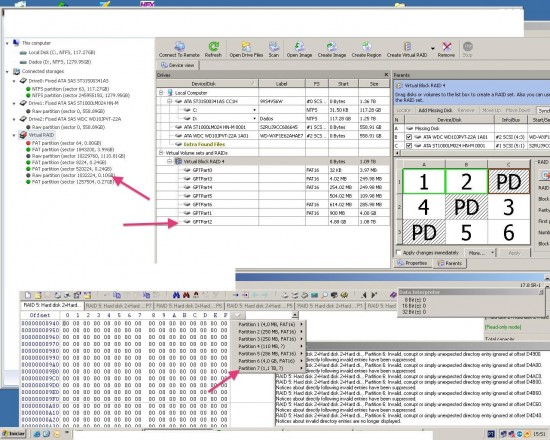Select ATA WDC WD10JPVT-22A 1A01 in the Drives list

(273, 136)
